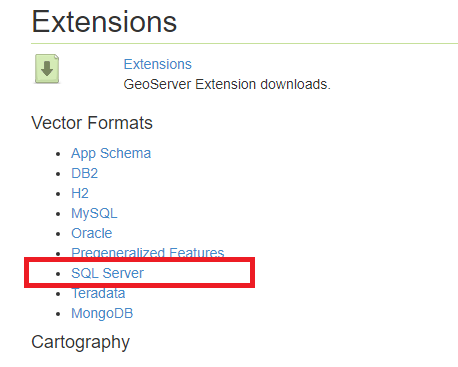Click the large Extensions page heading

104,22
